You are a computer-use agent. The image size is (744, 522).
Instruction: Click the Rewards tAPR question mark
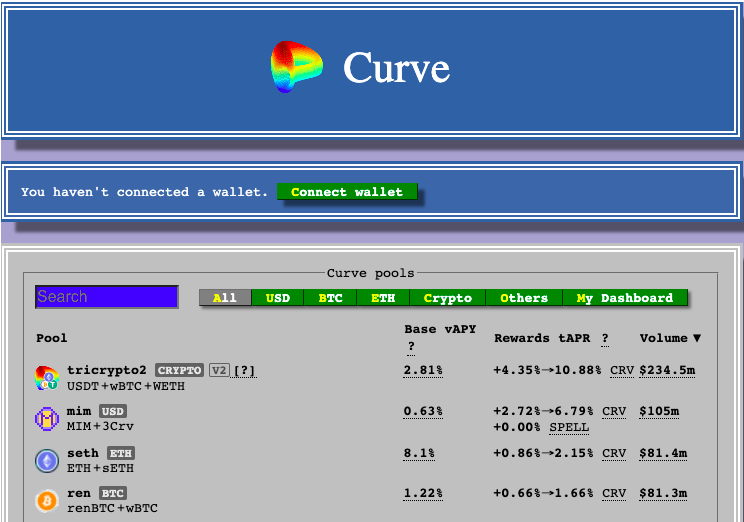tap(605, 338)
